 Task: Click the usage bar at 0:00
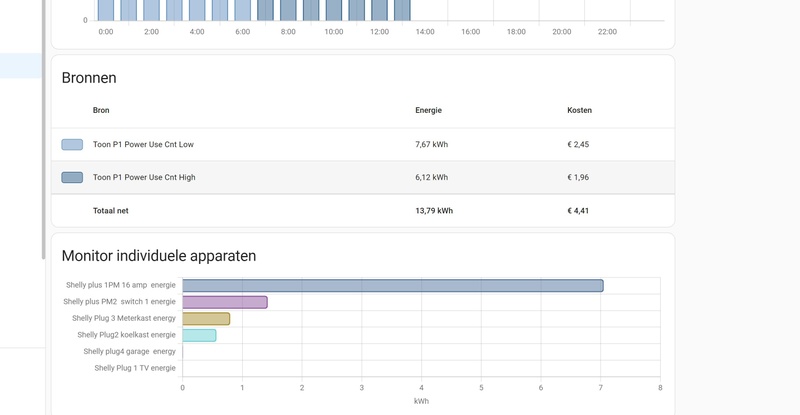(x=106, y=10)
